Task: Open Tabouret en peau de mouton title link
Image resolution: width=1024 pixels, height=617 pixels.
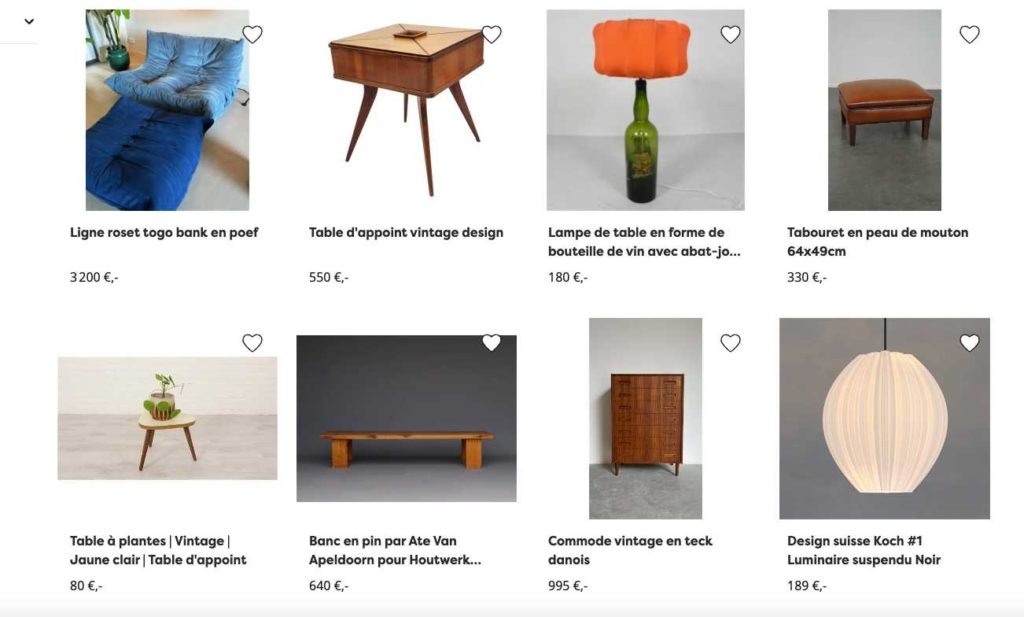Action: 877,242
